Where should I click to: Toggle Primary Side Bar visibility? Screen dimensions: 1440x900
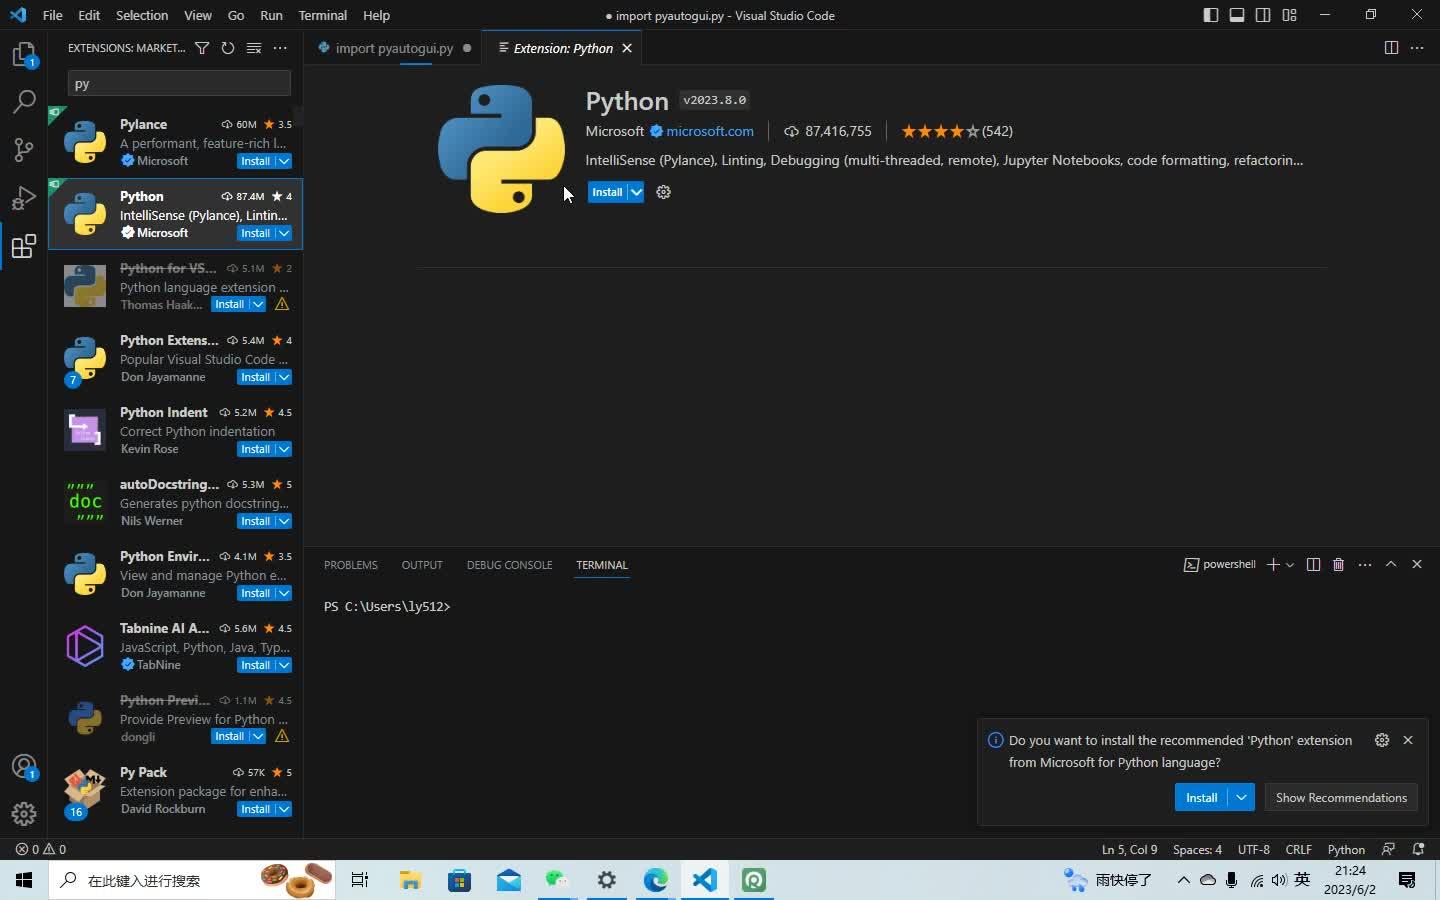[x=1211, y=15]
